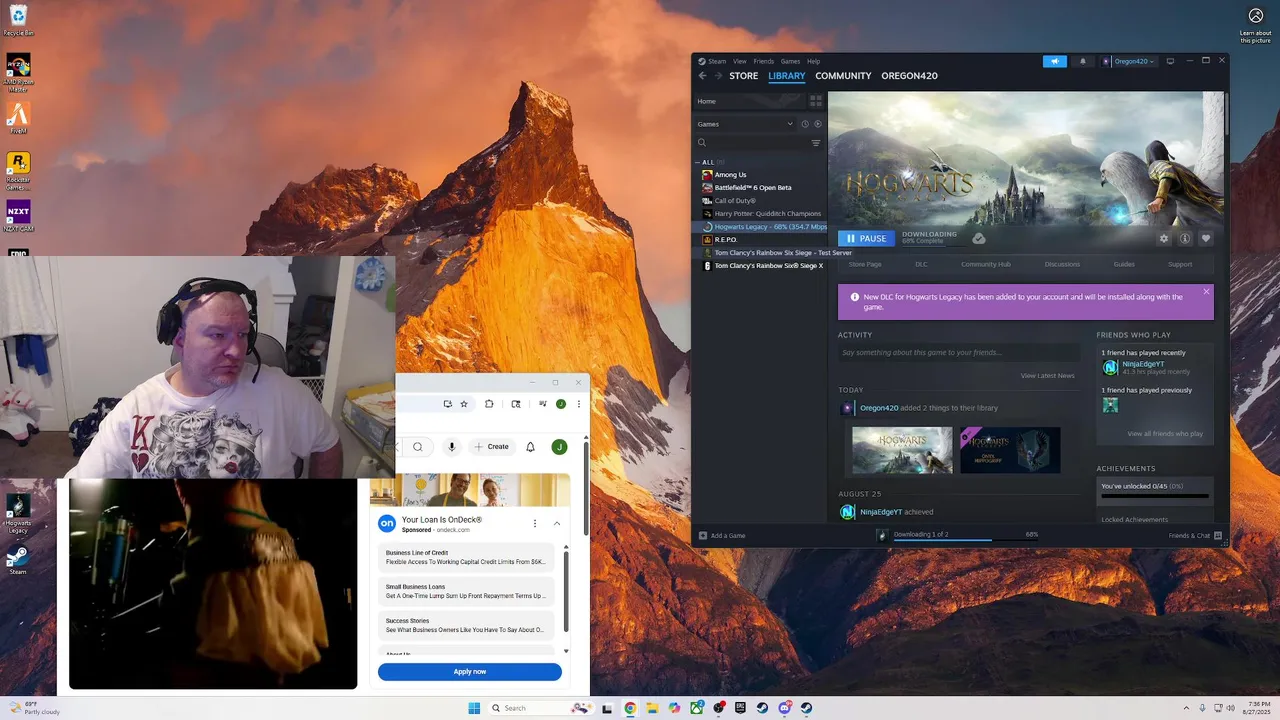Click Add a Game in Steam
Screen dimensions: 1280x720
point(722,536)
